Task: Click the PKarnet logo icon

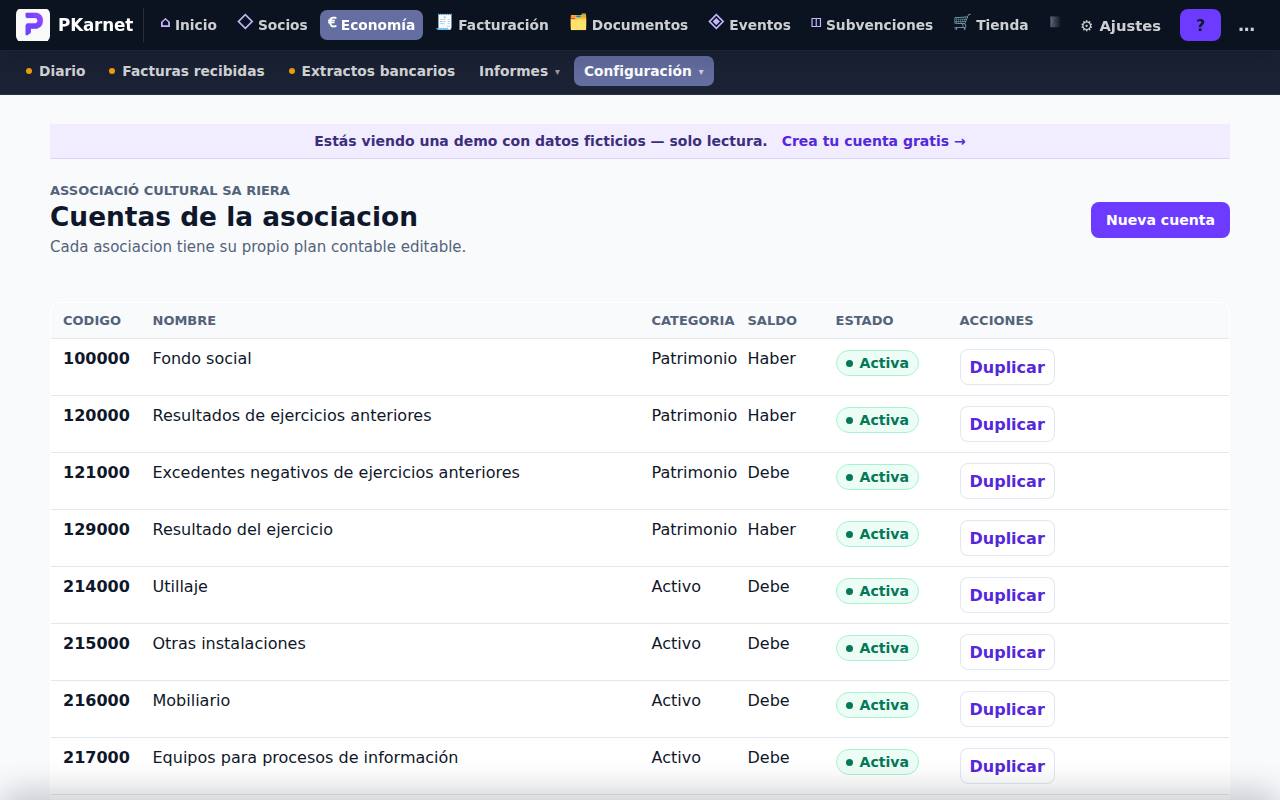Action: point(33,25)
